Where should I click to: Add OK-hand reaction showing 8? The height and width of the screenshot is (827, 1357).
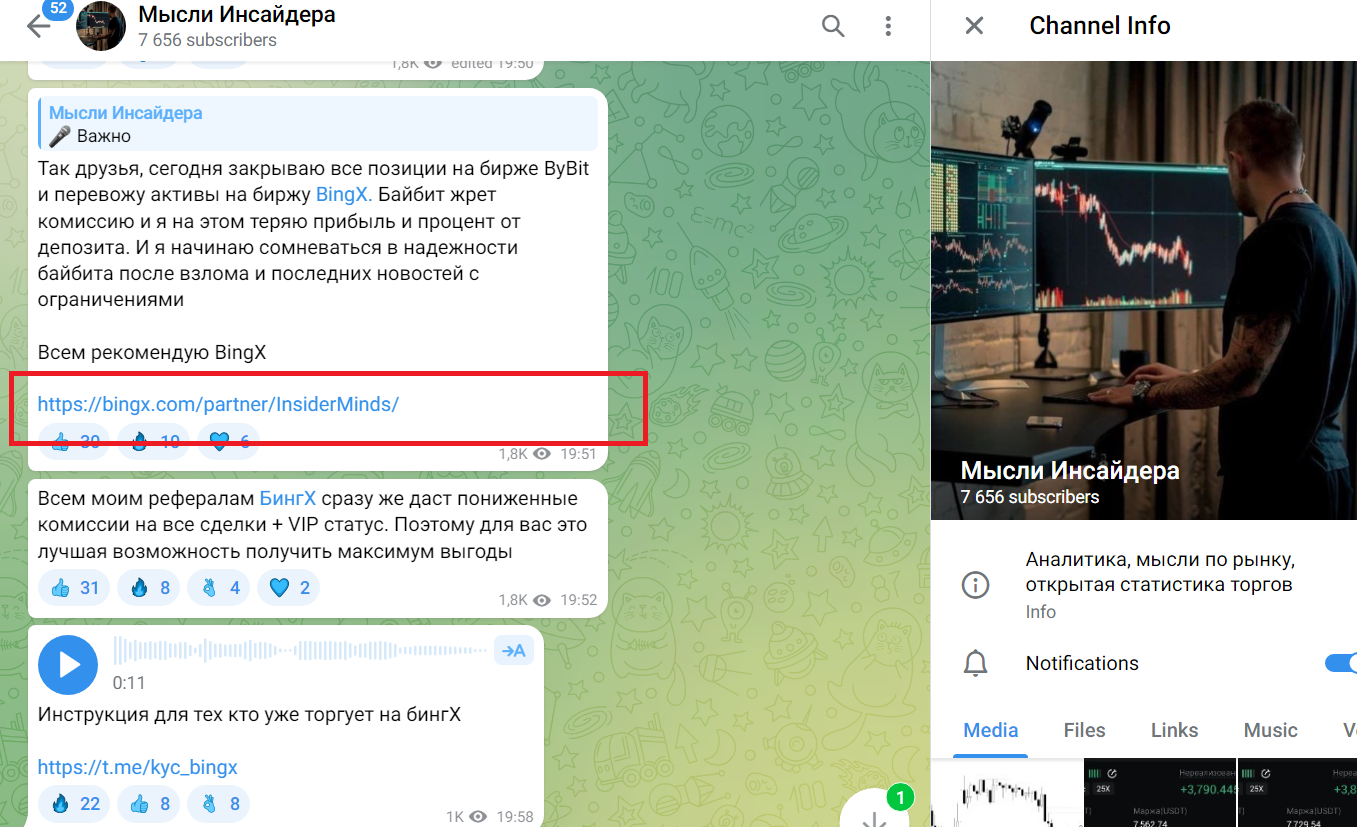pos(218,803)
